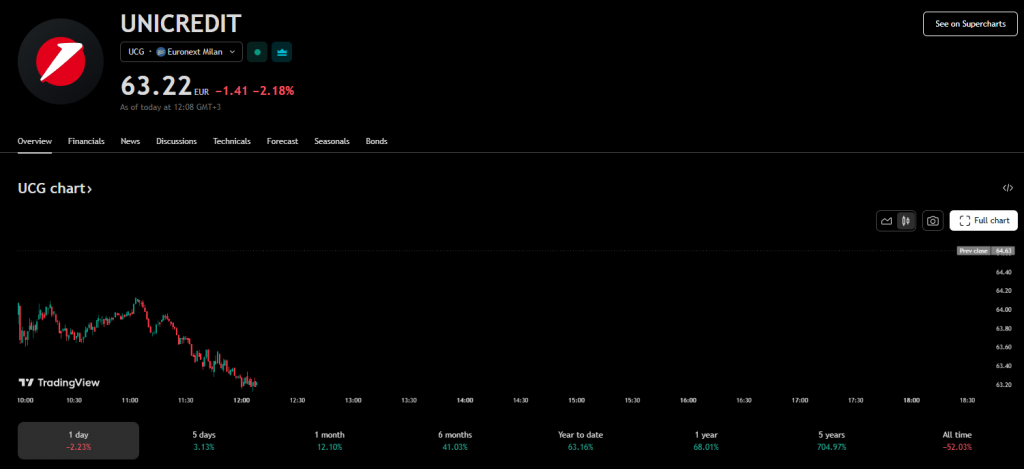1024x469 pixels.
Task: Click the candlestick peak near 11:00
Action: pyautogui.click(x=137, y=301)
